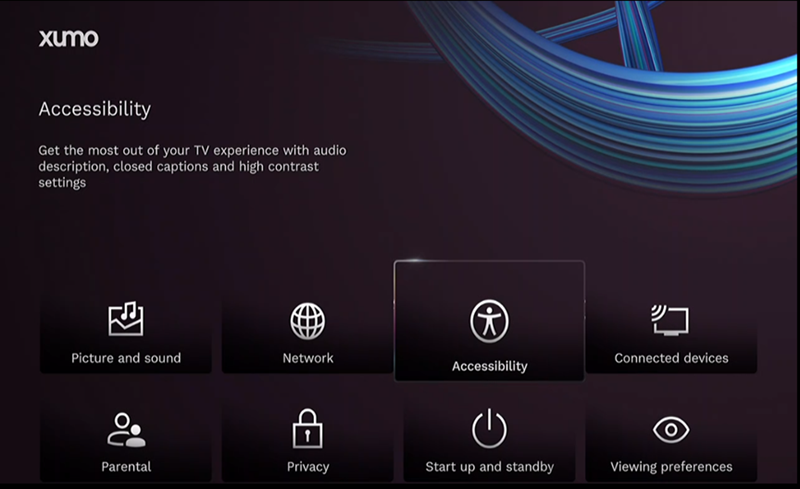Screen dimensions: 800x489
Task: Choose the 'Start up and standby' label
Action: pyautogui.click(x=489, y=467)
